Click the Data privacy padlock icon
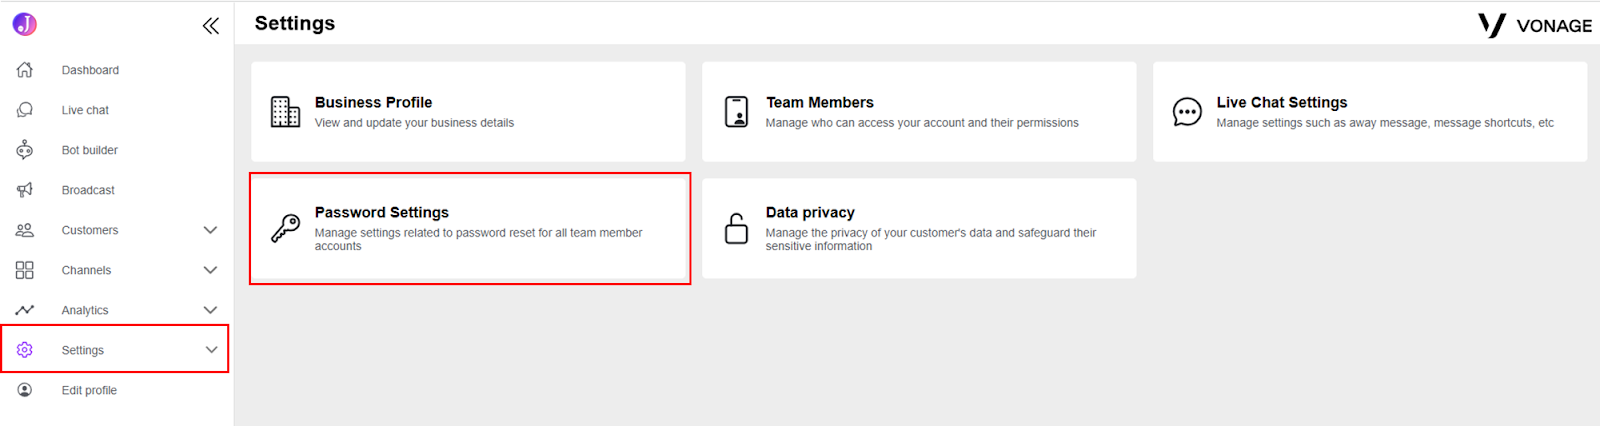1600x426 pixels. pyautogui.click(x=736, y=229)
